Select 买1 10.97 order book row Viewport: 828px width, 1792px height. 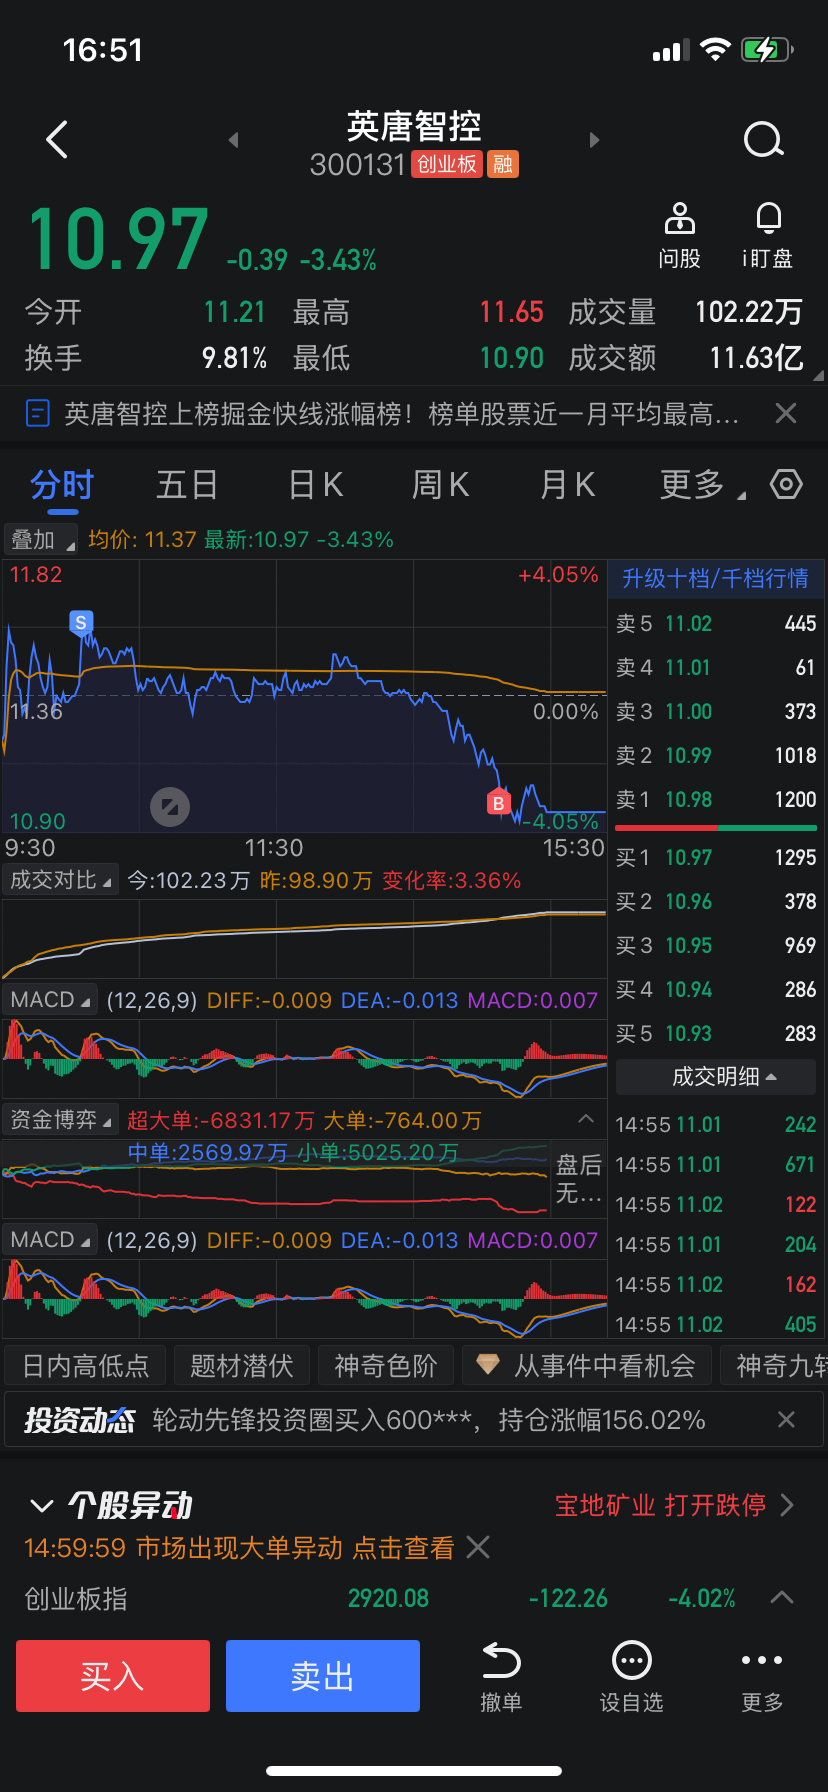(716, 858)
